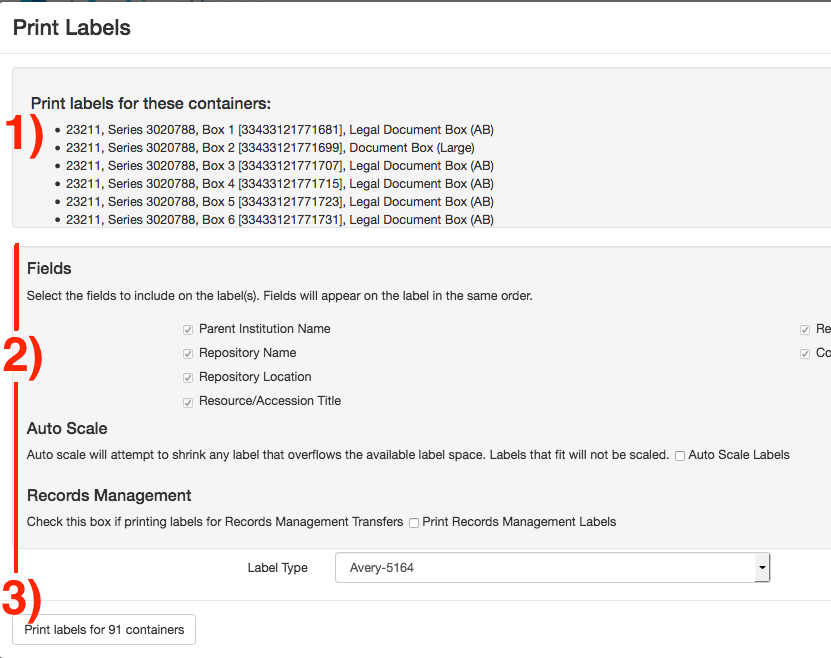831x658 pixels.
Task: Click the red '2)' annotation marker
Action: tap(22, 357)
